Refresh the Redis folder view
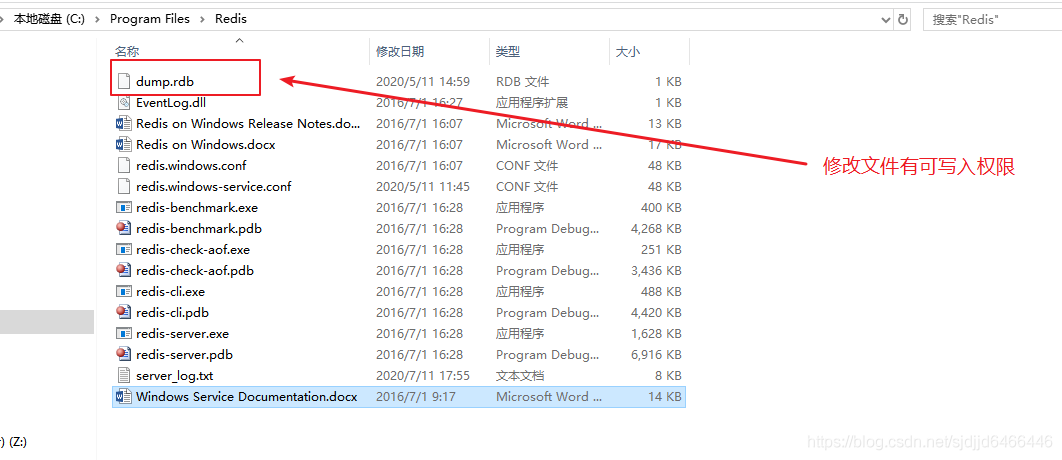 903,20
